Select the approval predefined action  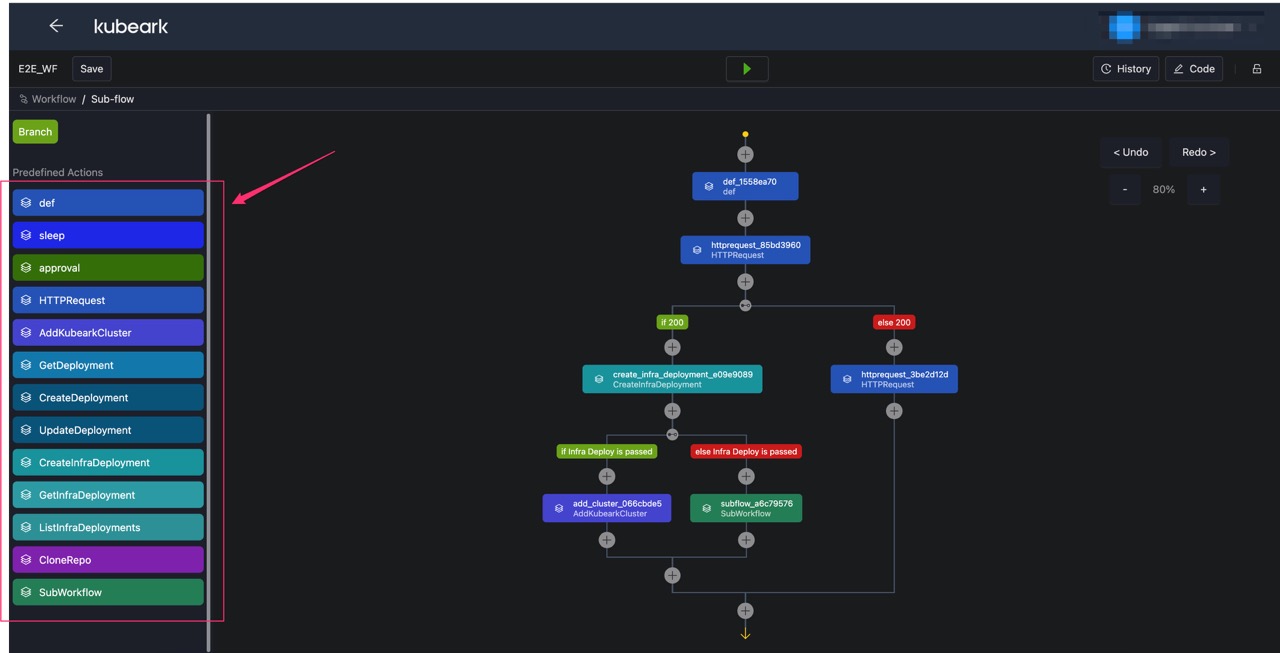tap(108, 267)
